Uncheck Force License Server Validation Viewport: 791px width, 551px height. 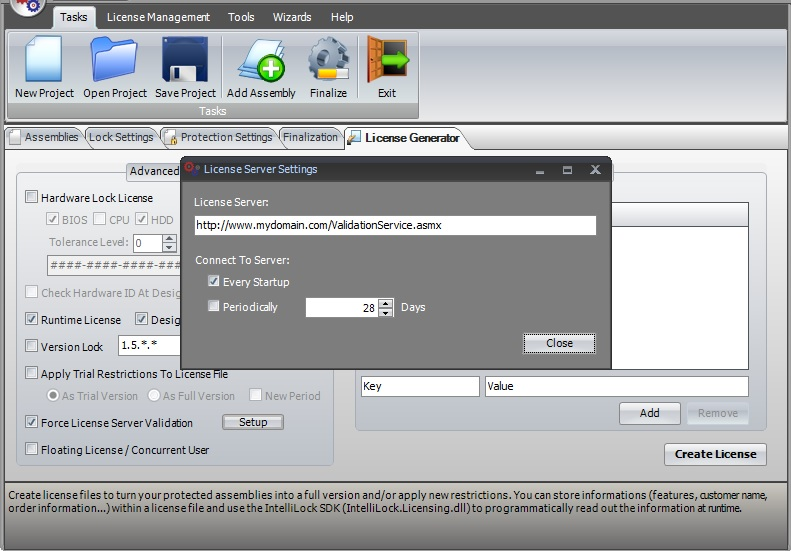(x=32, y=423)
